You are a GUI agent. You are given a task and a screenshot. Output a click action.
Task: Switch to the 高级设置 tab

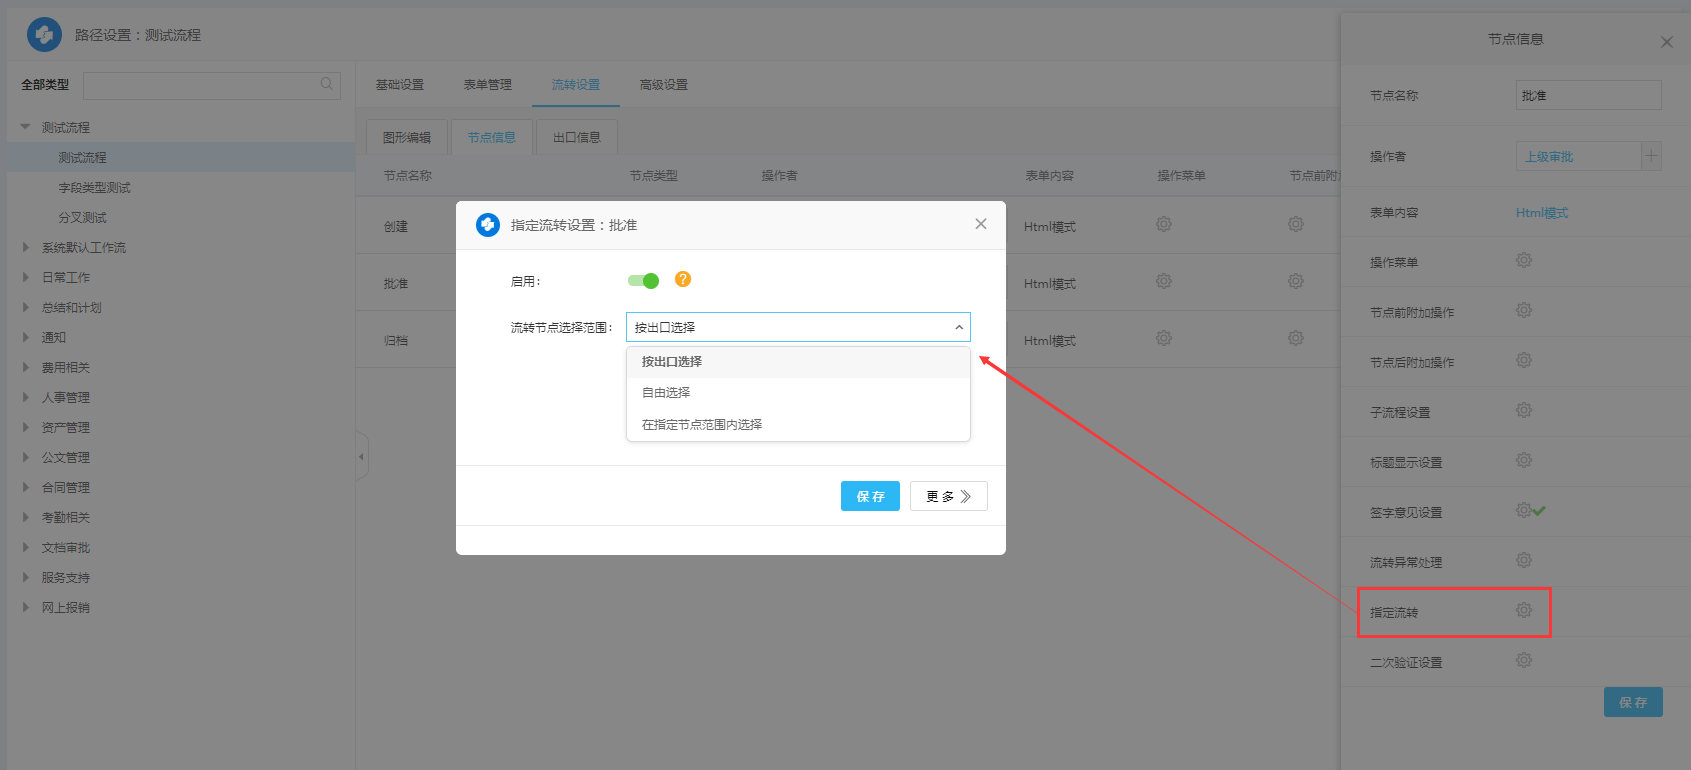[x=663, y=85]
